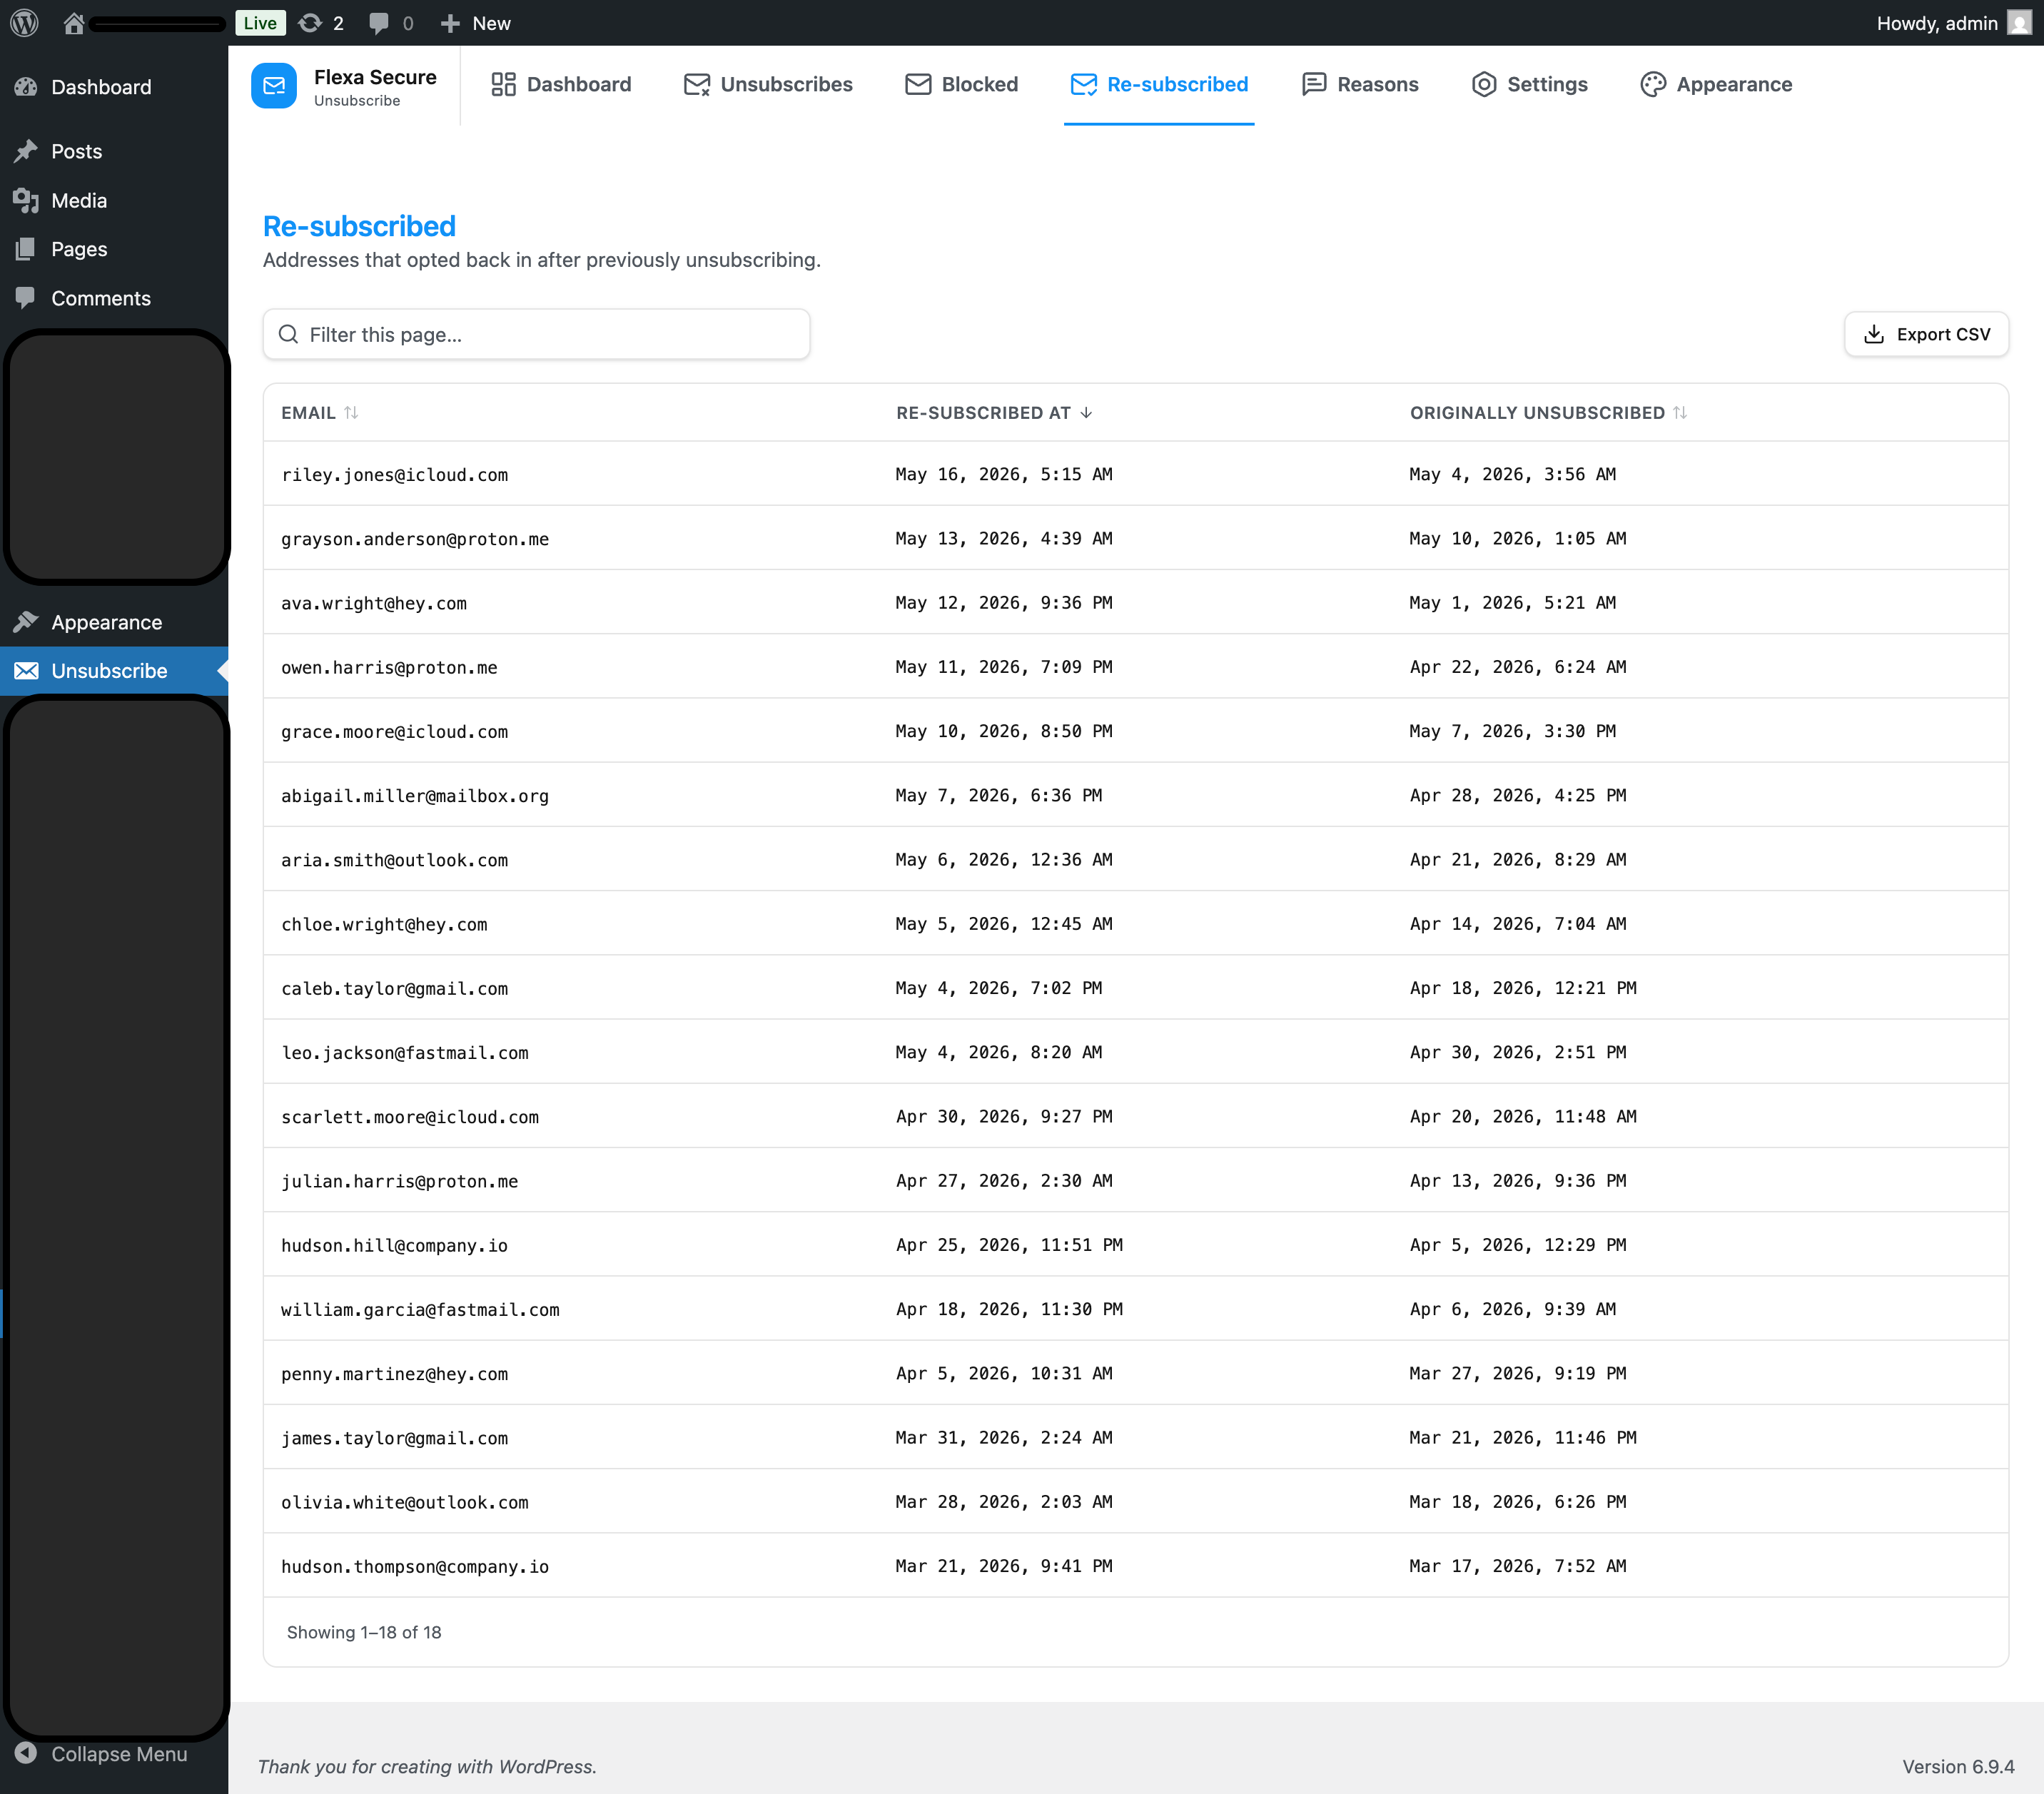Click Mar 17, 2026, 7:52 AM cell
Viewport: 2044px width, 1794px height.
[x=1518, y=1566]
